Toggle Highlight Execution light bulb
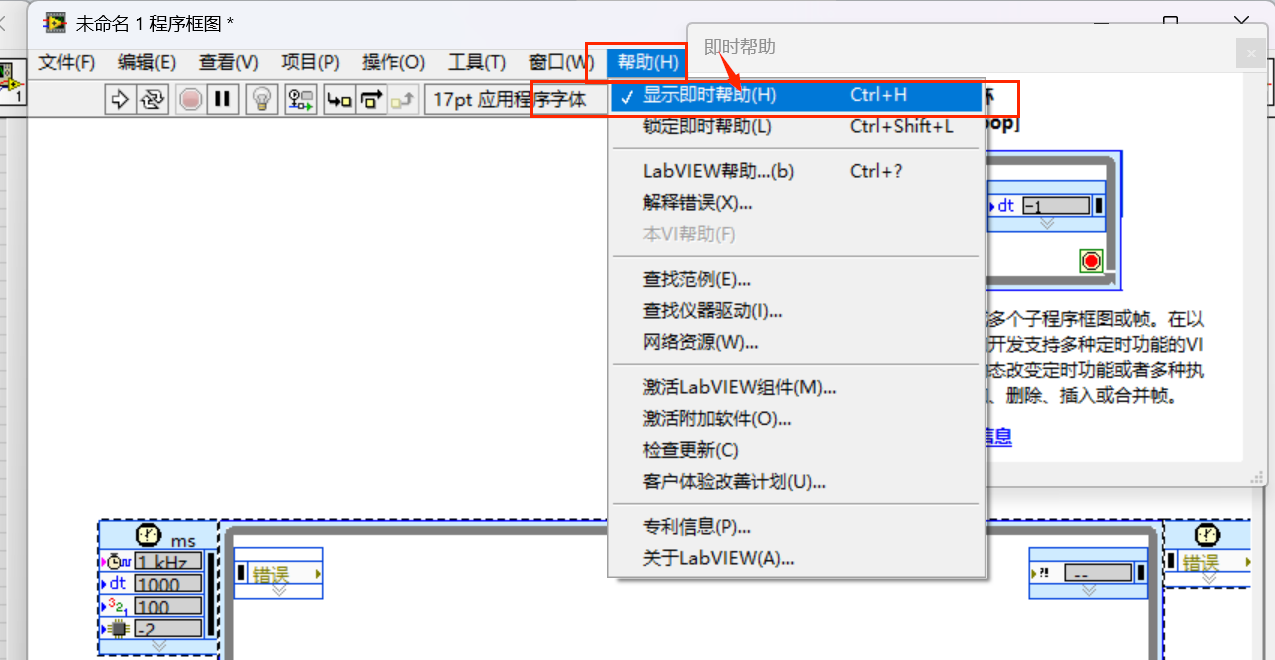Viewport: 1275px width, 660px height. pos(261,99)
